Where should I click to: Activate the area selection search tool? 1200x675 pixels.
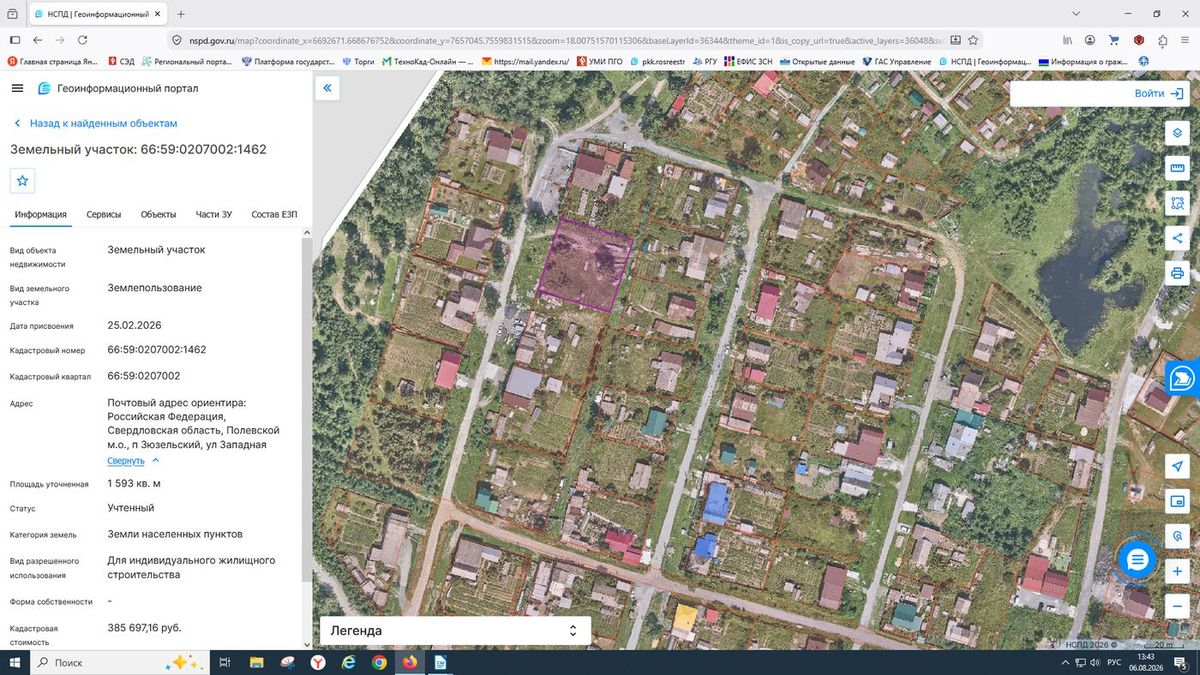point(1177,203)
